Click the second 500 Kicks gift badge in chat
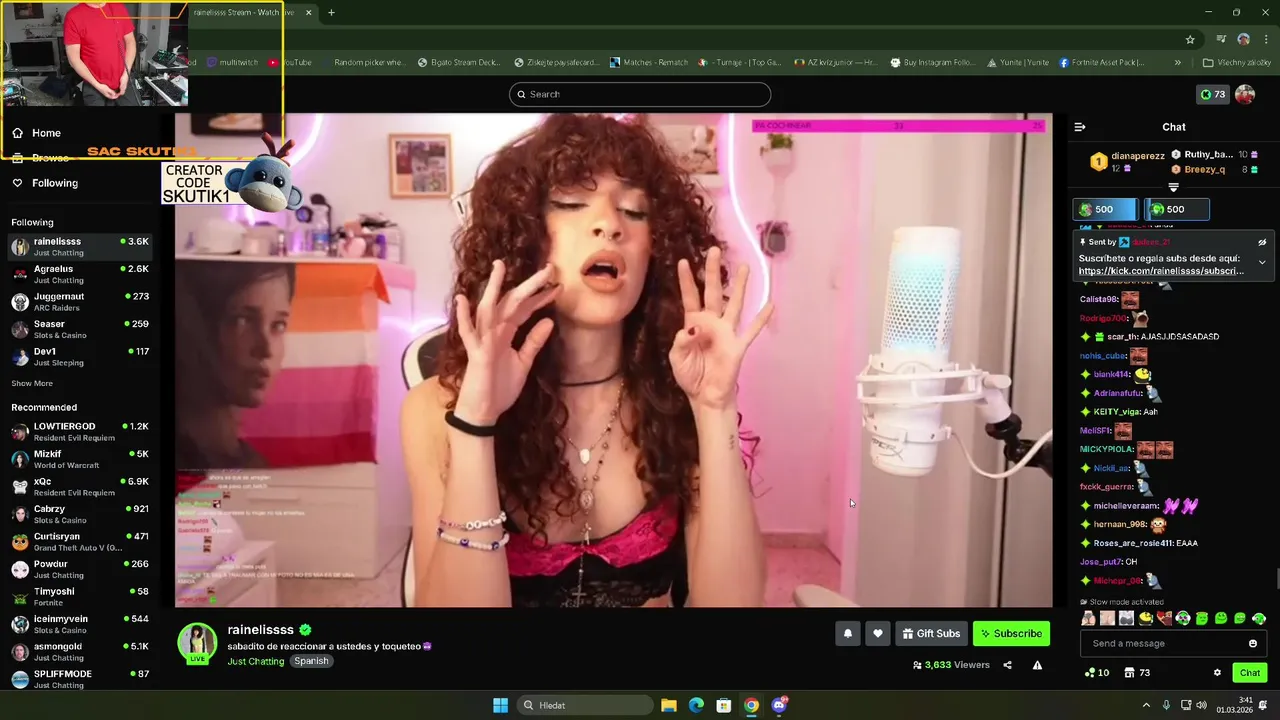Screen dimensions: 1280x720 [1177, 209]
